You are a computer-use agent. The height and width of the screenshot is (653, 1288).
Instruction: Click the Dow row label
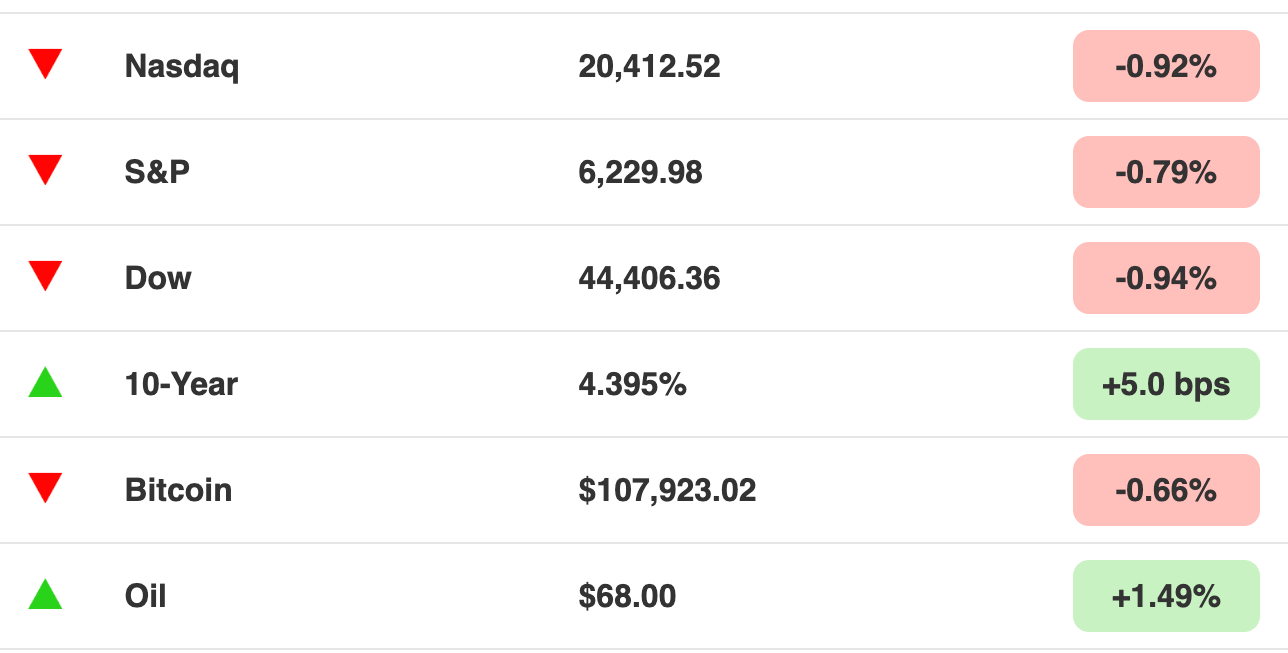pyautogui.click(x=158, y=278)
